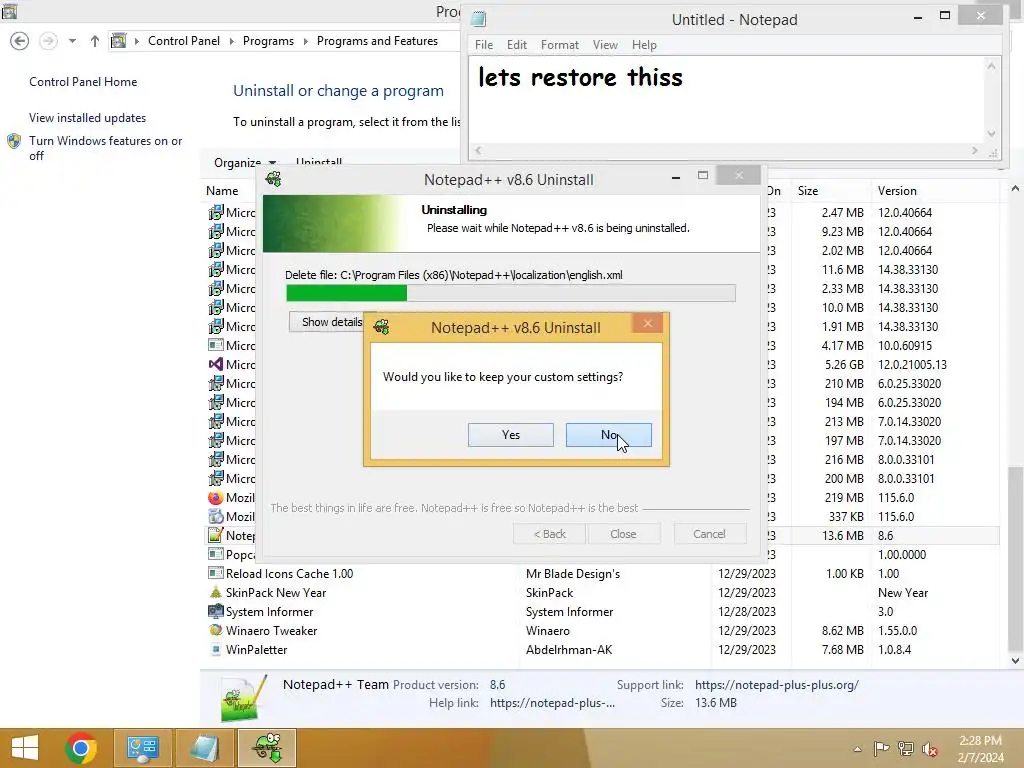1024x768 pixels.
Task: Click the System Informer list icon
Action: tap(216, 611)
